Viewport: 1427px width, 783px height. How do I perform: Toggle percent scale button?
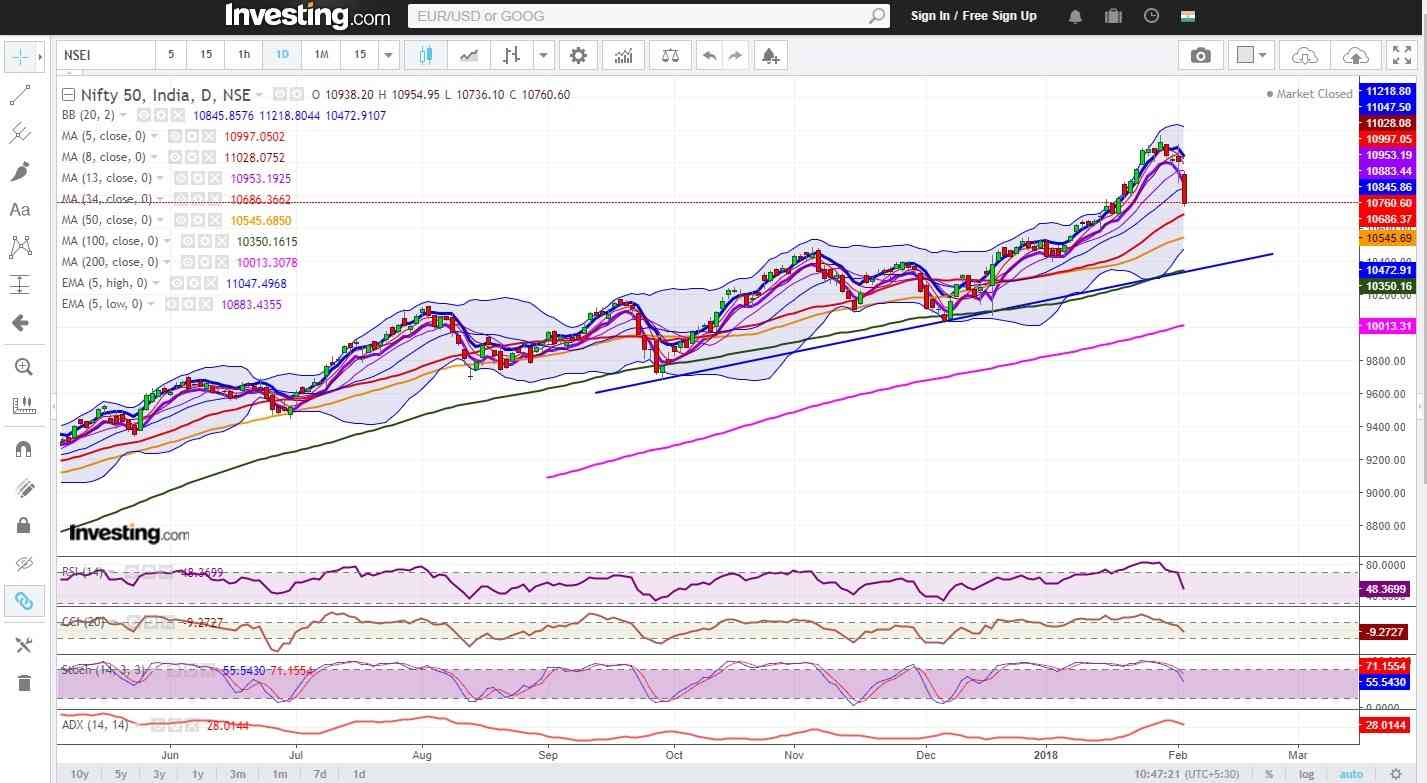click(x=1269, y=774)
